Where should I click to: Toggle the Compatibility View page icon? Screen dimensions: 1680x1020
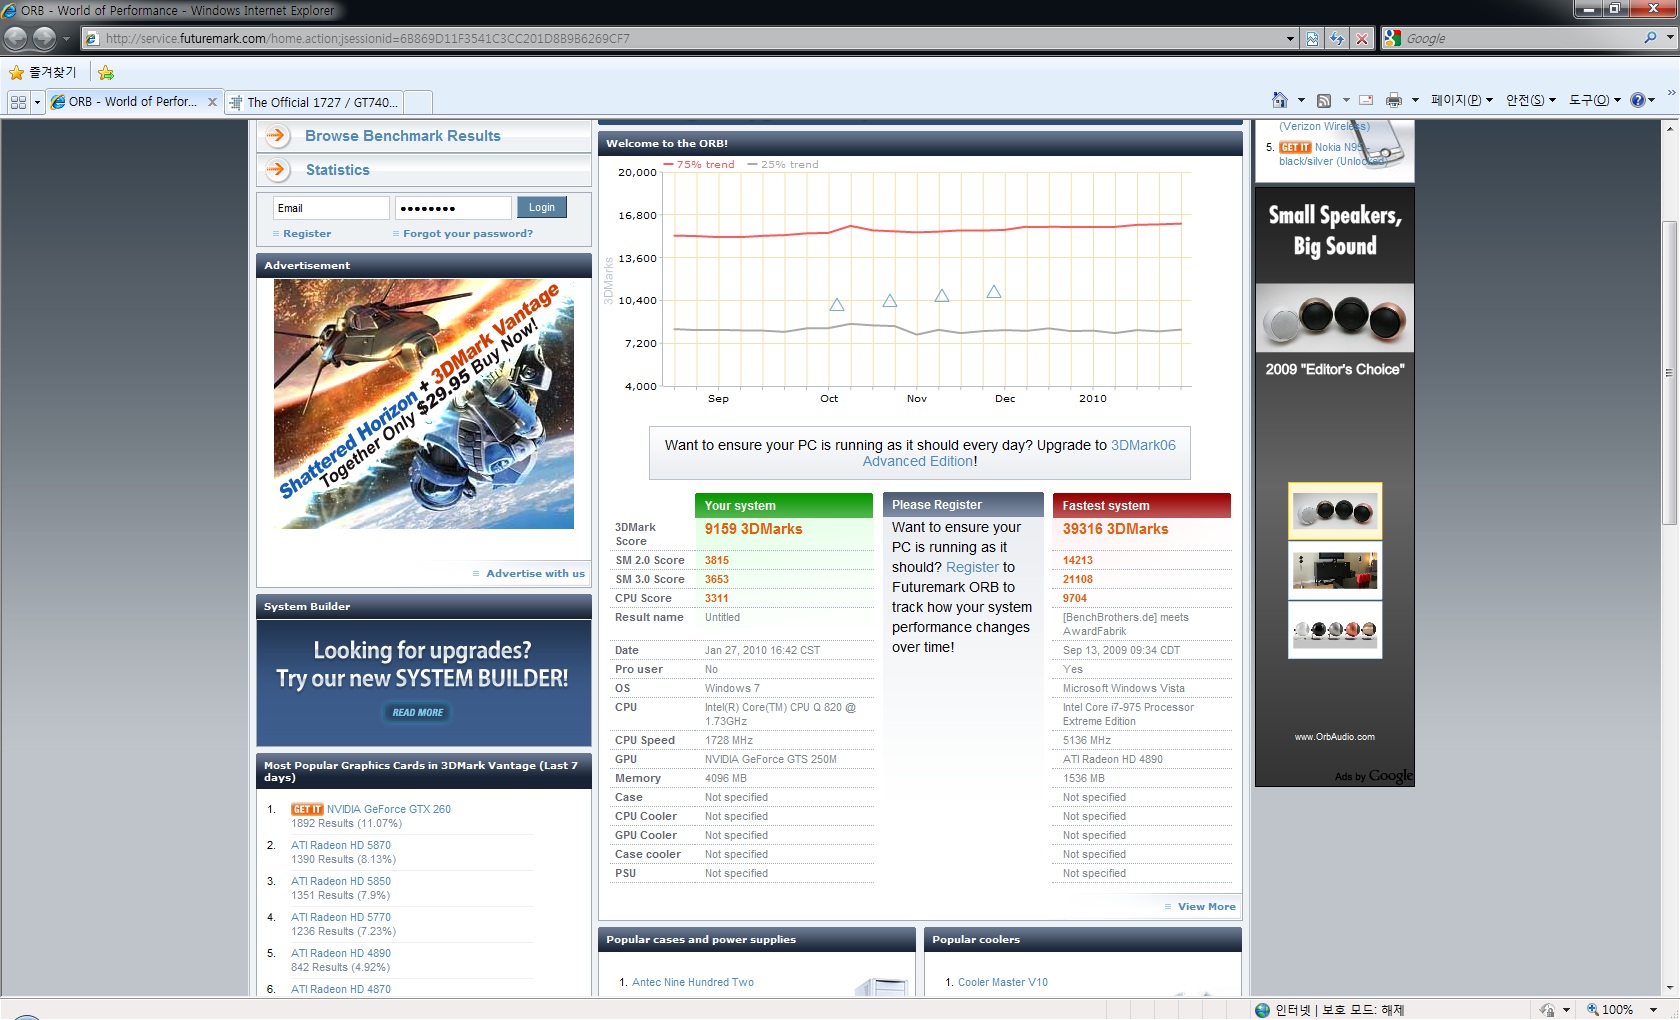1313,39
